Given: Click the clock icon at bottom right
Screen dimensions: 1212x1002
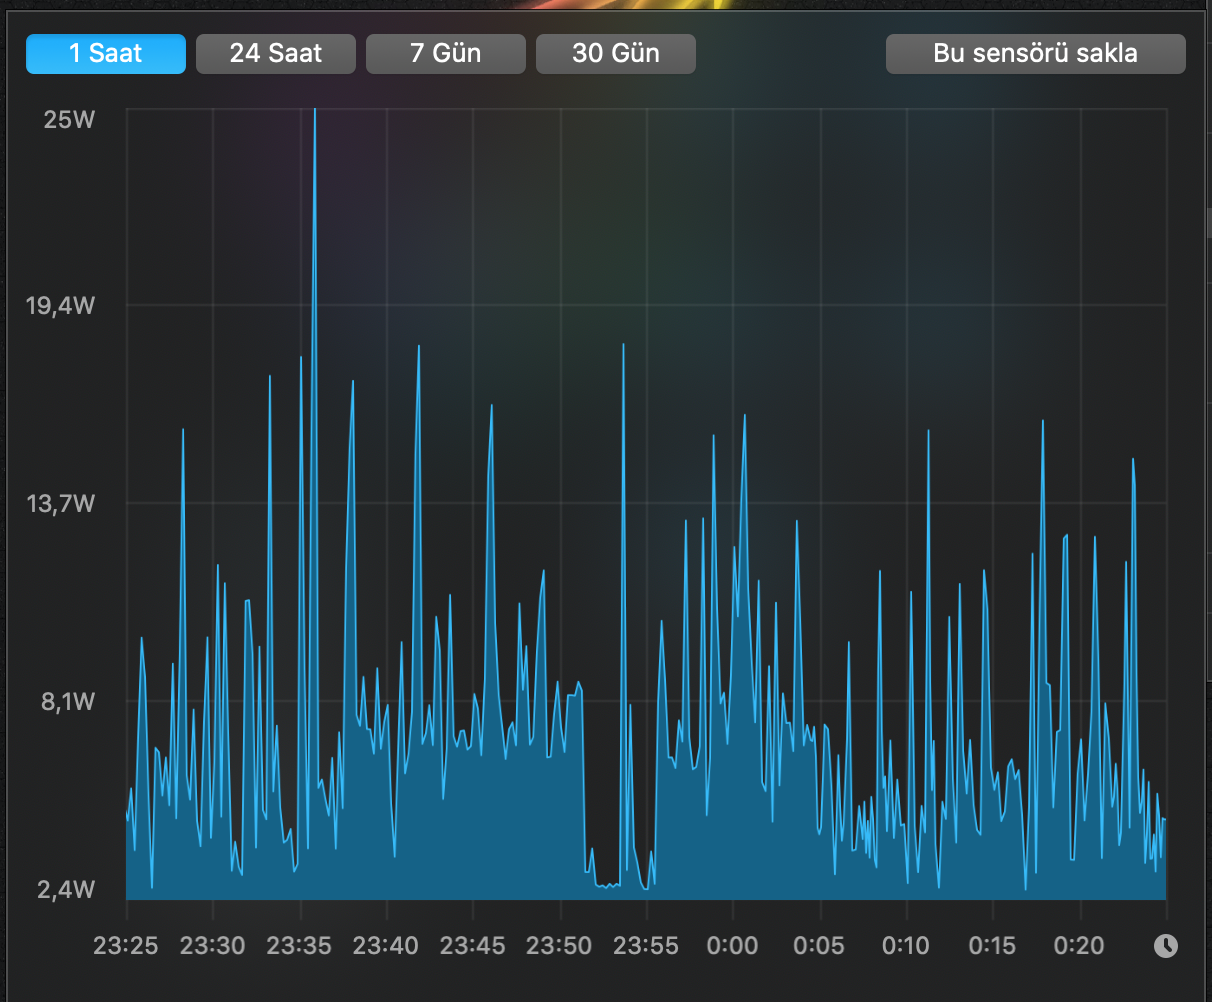Looking at the screenshot, I should coord(1166,945).
